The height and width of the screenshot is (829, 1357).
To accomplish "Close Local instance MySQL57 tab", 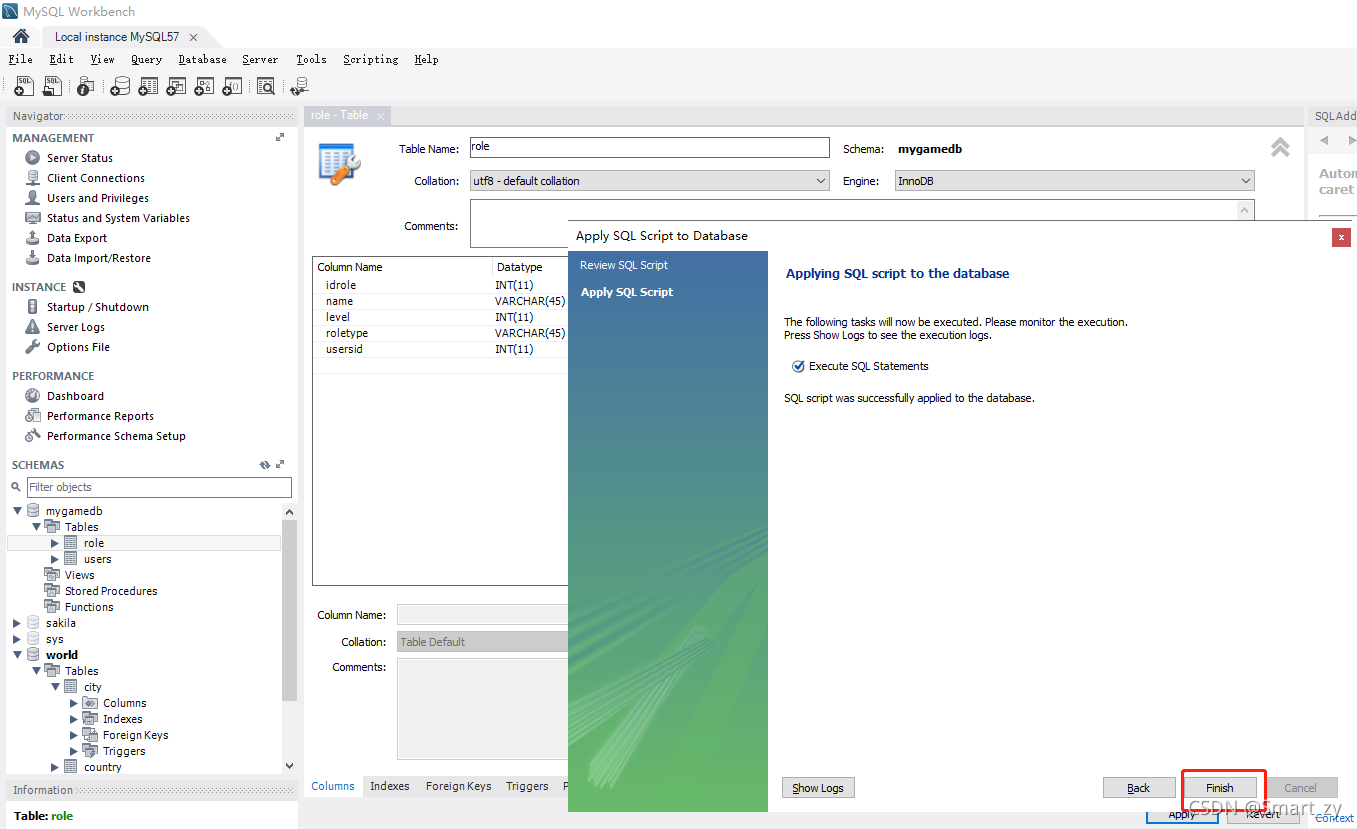I will pyautogui.click(x=194, y=37).
